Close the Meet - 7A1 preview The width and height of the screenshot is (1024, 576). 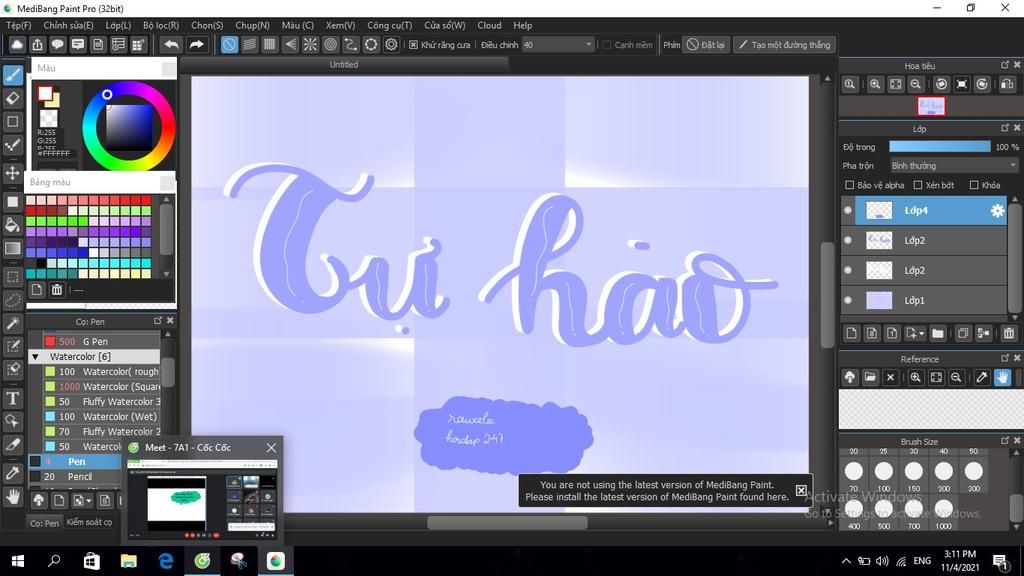pyautogui.click(x=271, y=447)
